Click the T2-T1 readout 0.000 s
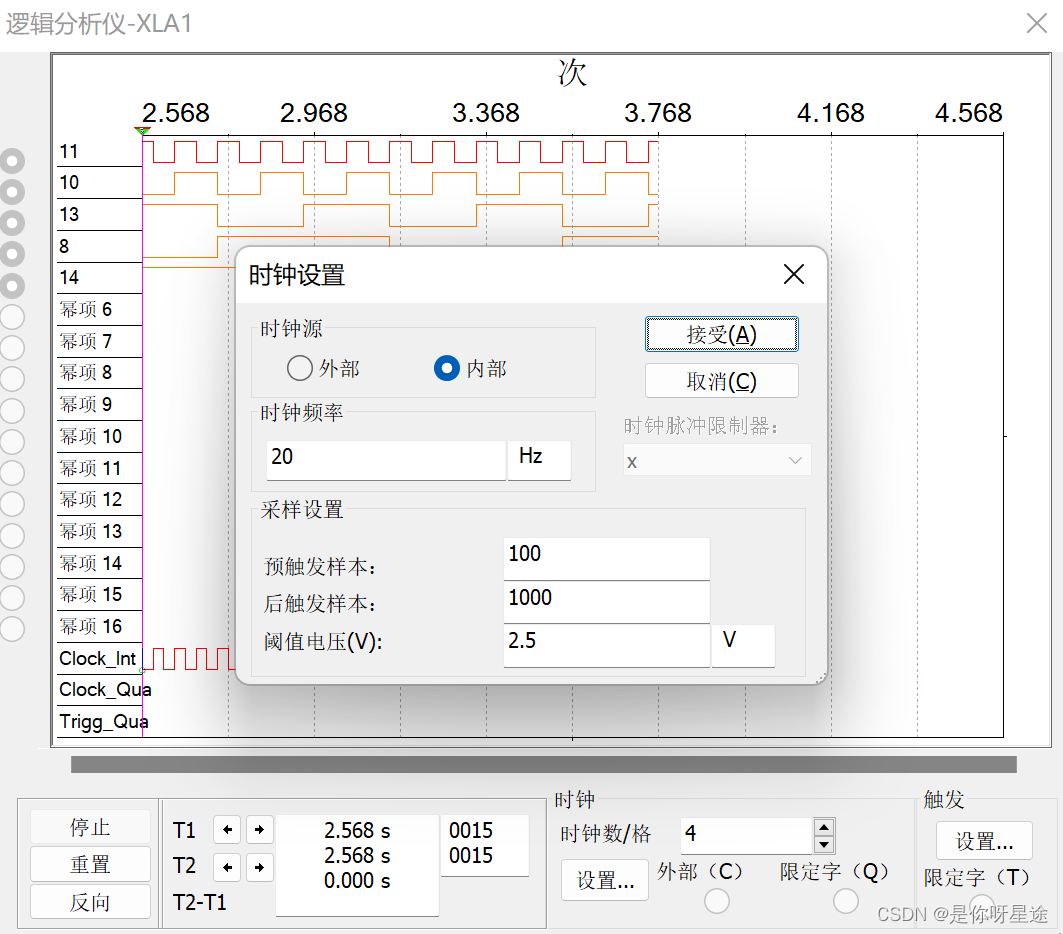Viewport: 1063px width, 934px height. click(357, 880)
